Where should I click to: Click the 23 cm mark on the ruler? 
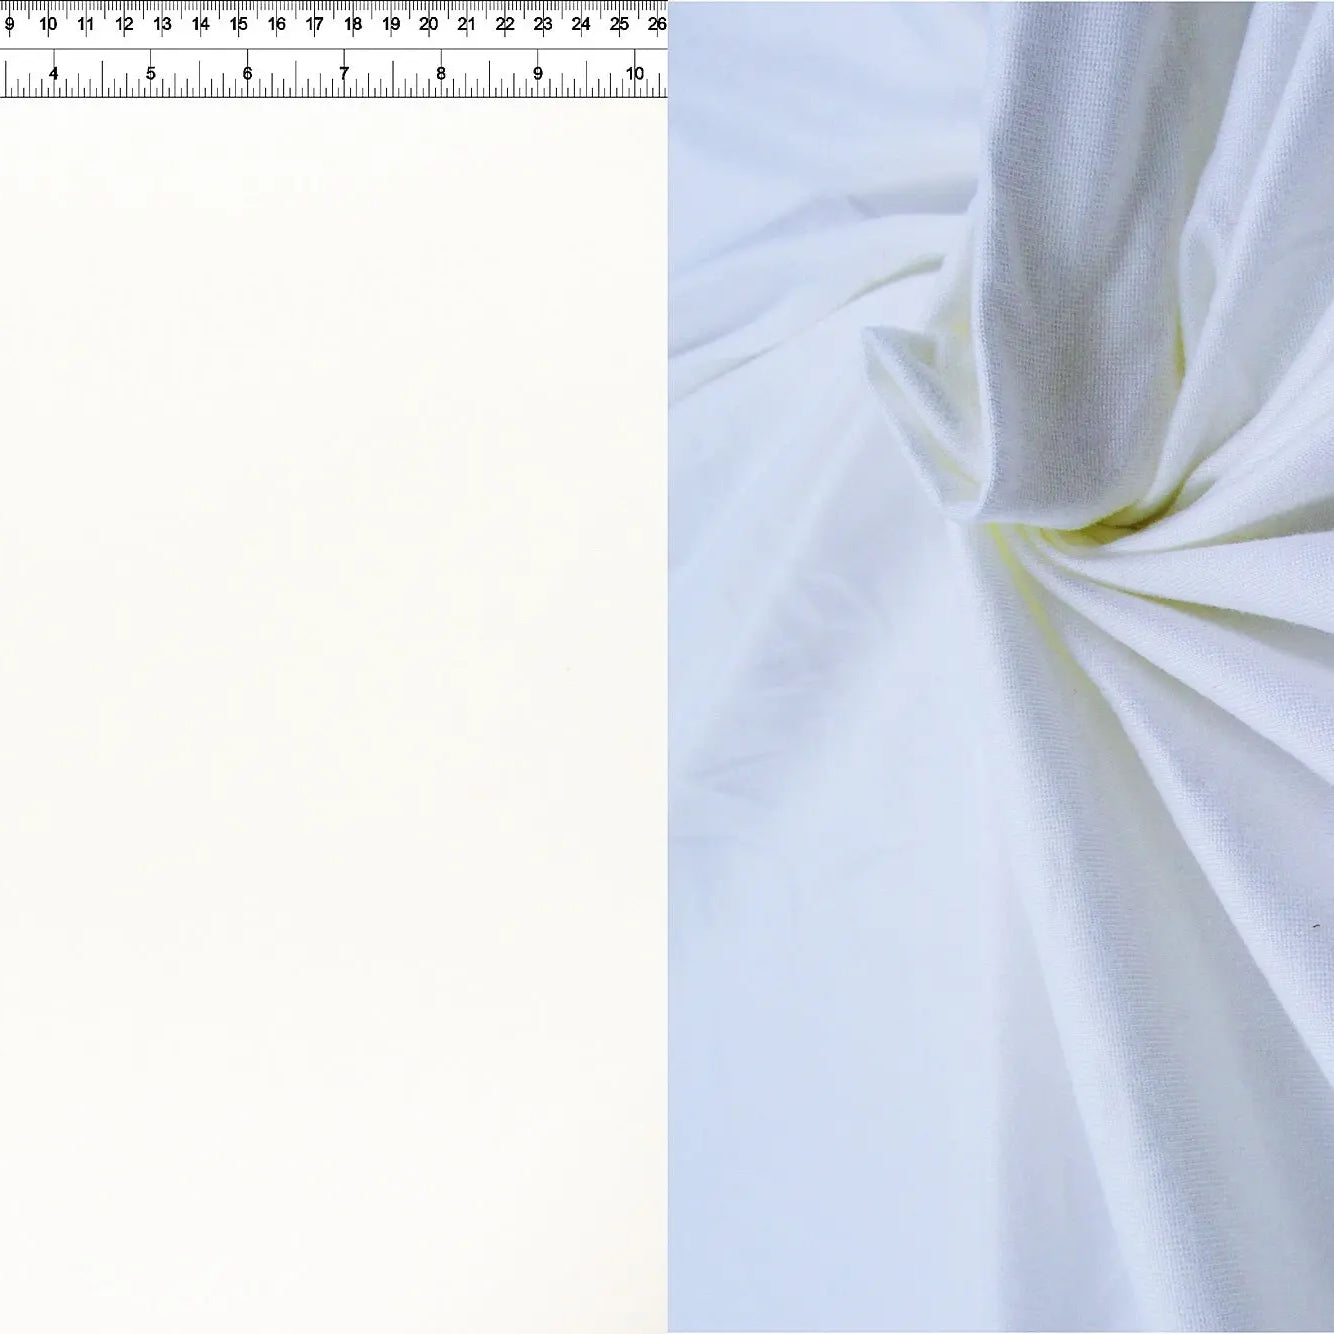click(543, 23)
